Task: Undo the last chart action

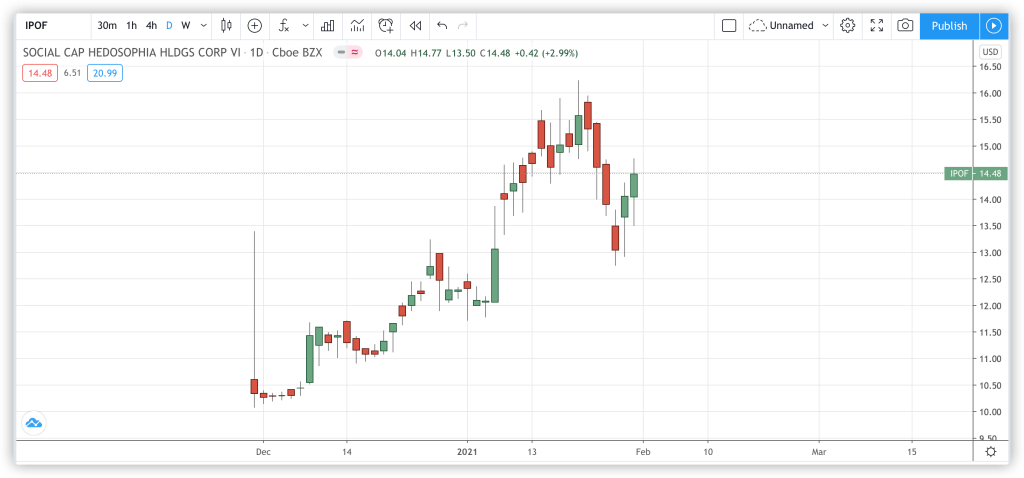Action: (x=442, y=25)
